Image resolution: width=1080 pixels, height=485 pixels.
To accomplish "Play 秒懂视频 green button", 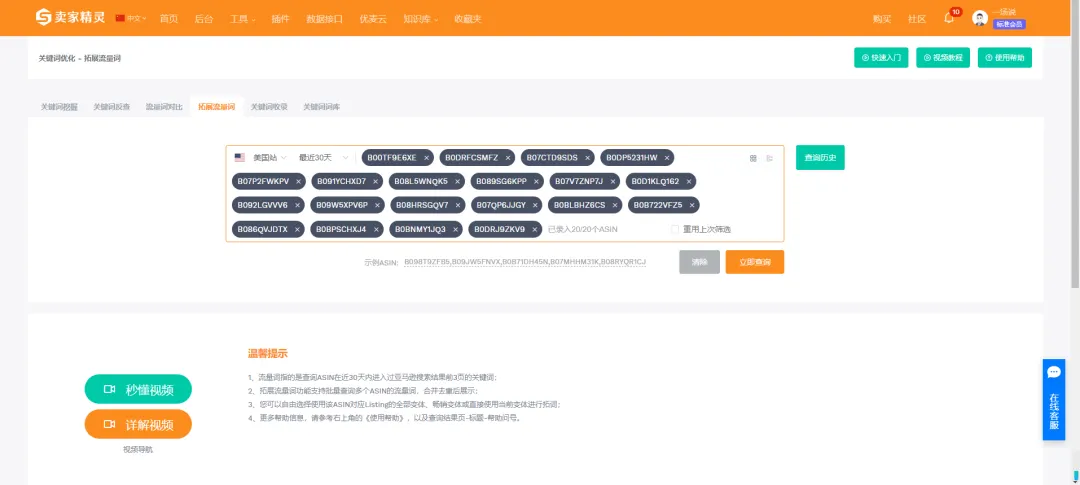I will pos(138,389).
